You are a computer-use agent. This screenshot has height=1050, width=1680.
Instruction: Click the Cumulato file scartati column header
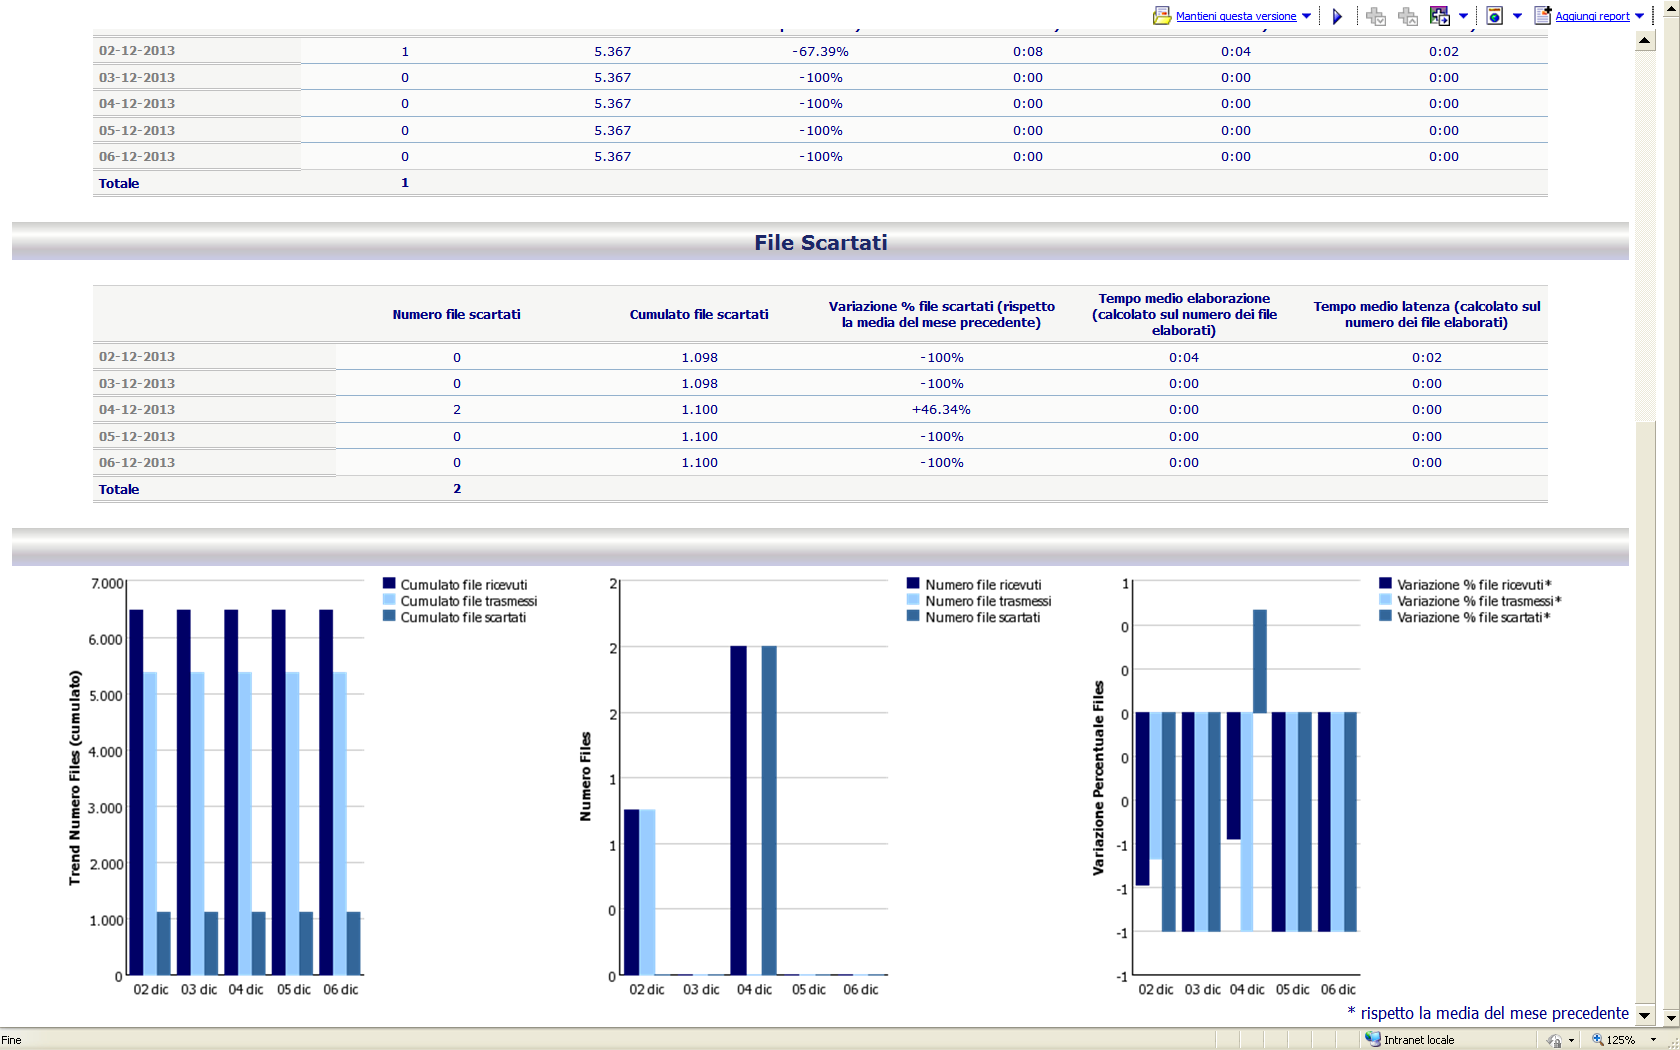coord(699,314)
